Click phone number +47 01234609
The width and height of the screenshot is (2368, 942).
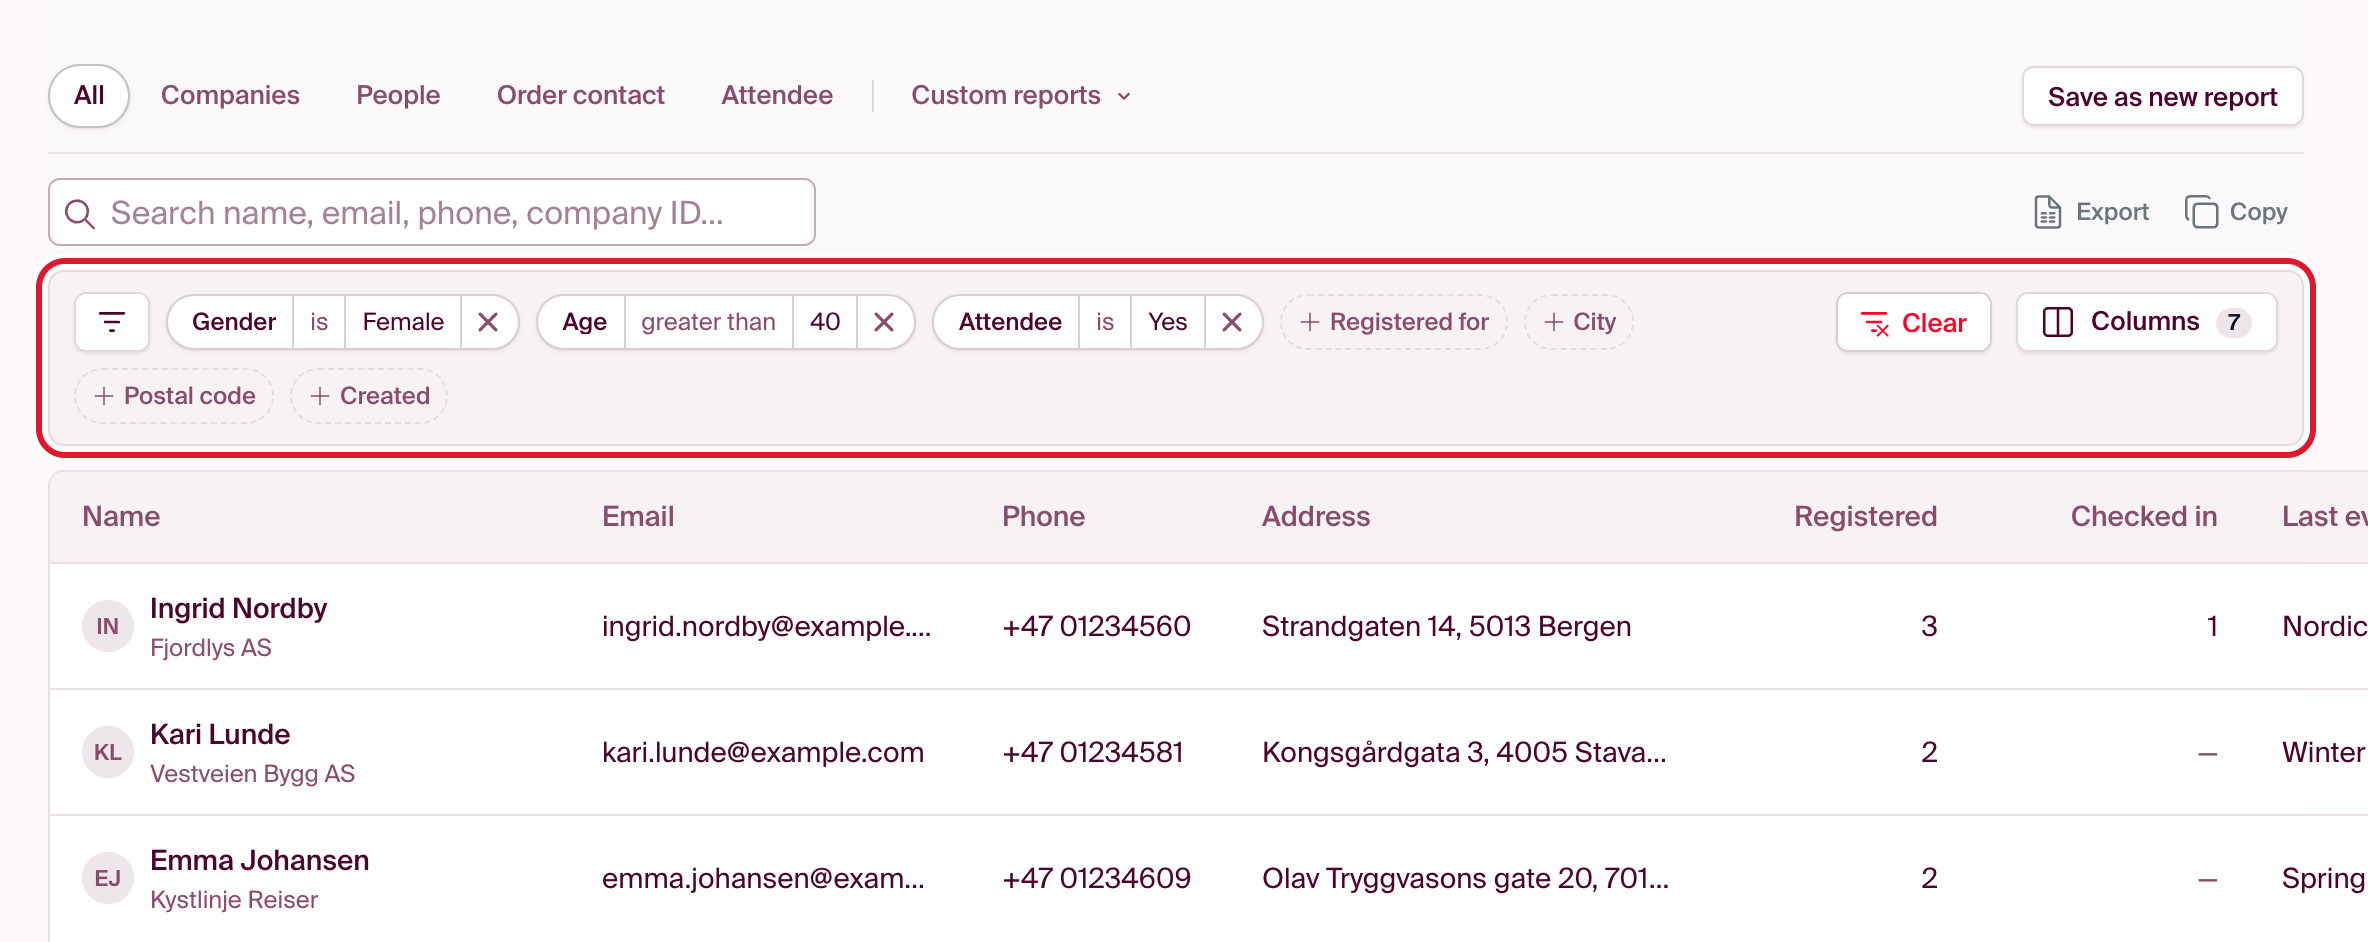1096,878
